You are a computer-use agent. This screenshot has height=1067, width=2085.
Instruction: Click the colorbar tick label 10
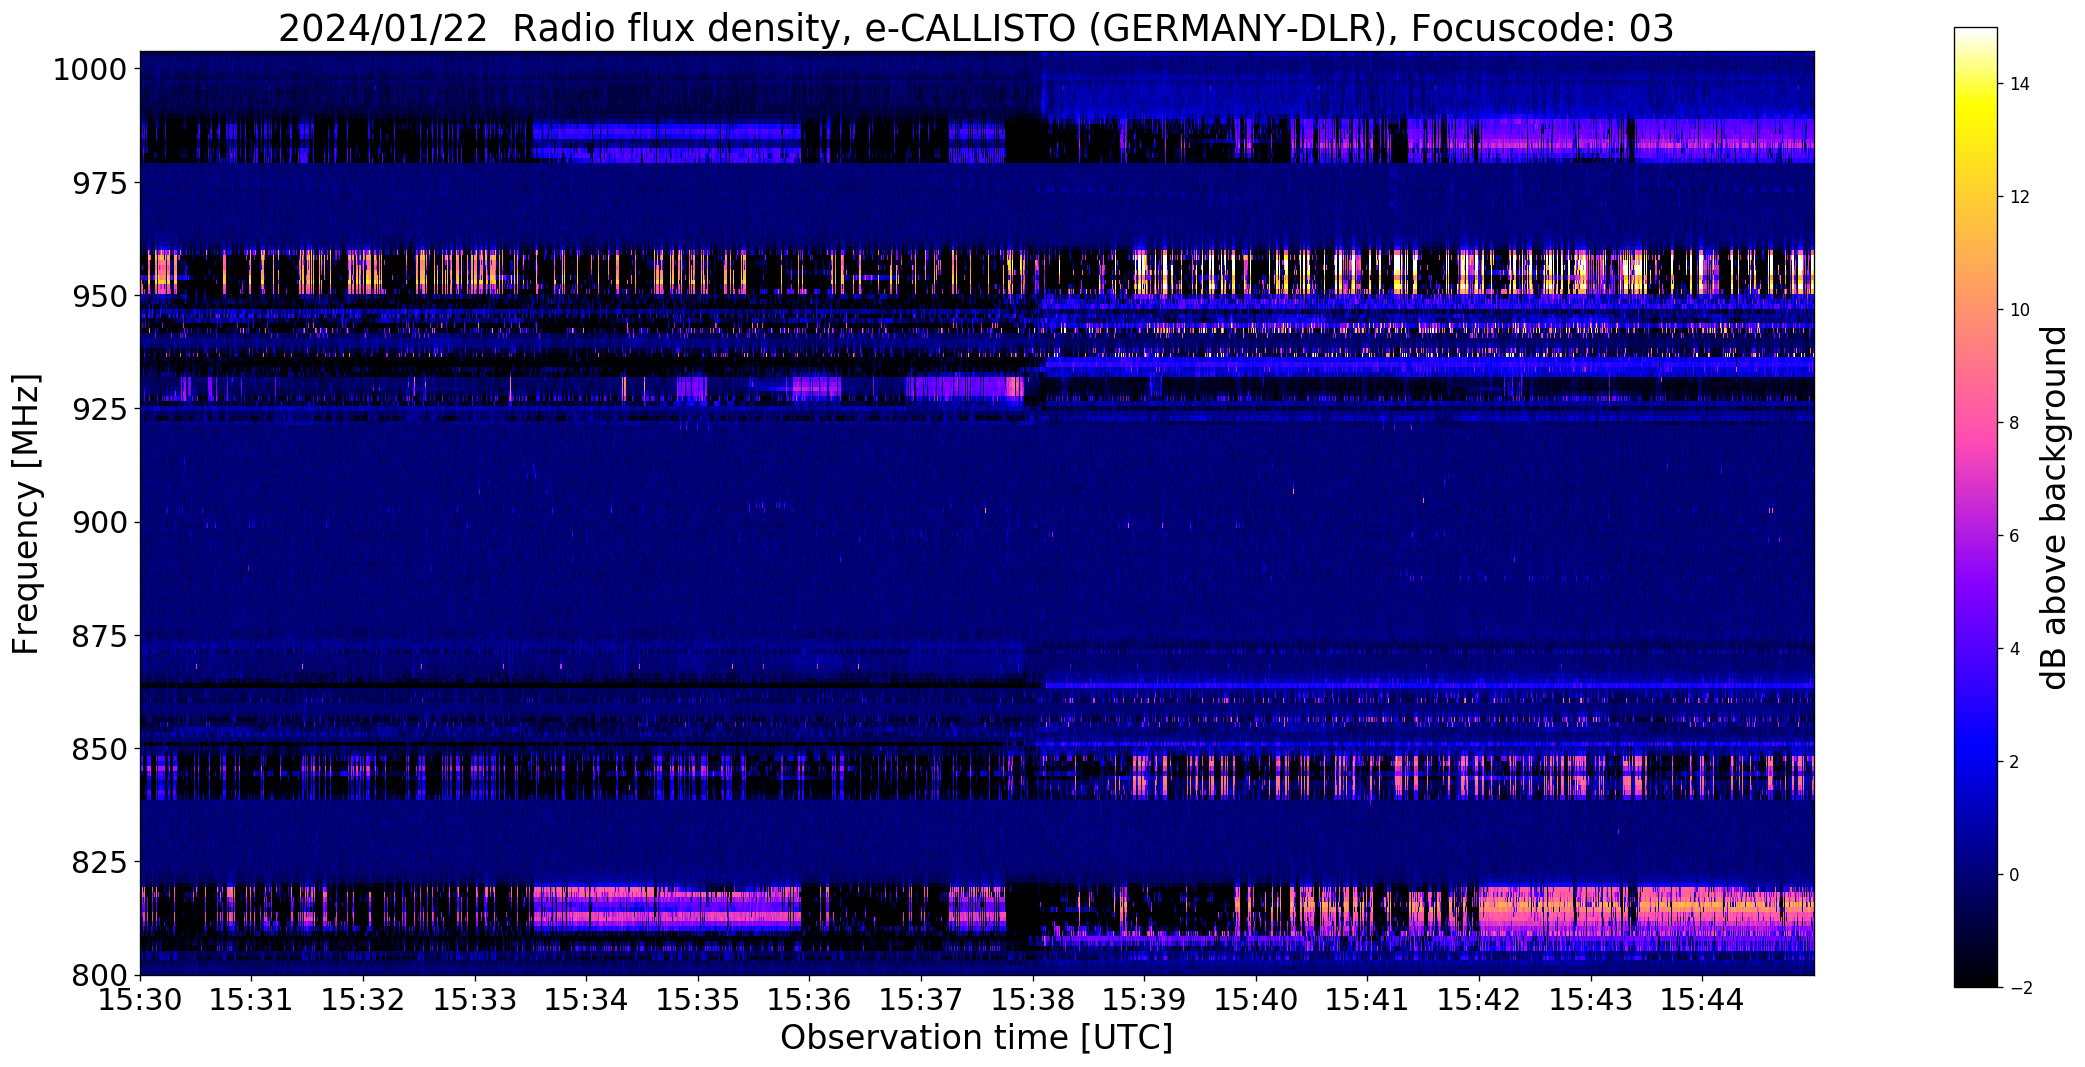pos(2020,310)
